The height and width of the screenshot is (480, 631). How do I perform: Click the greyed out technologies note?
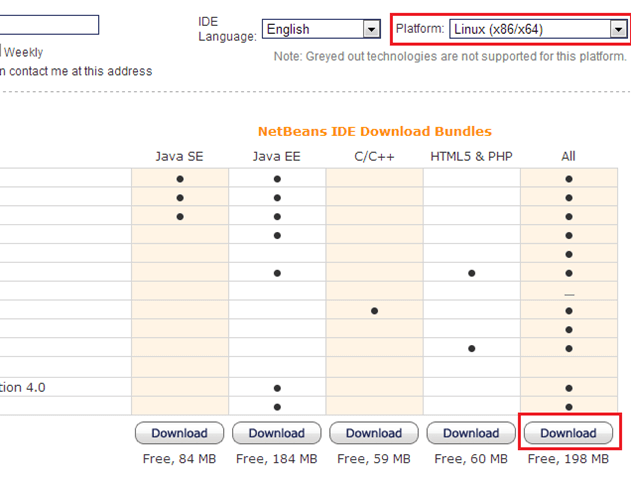tap(450, 56)
